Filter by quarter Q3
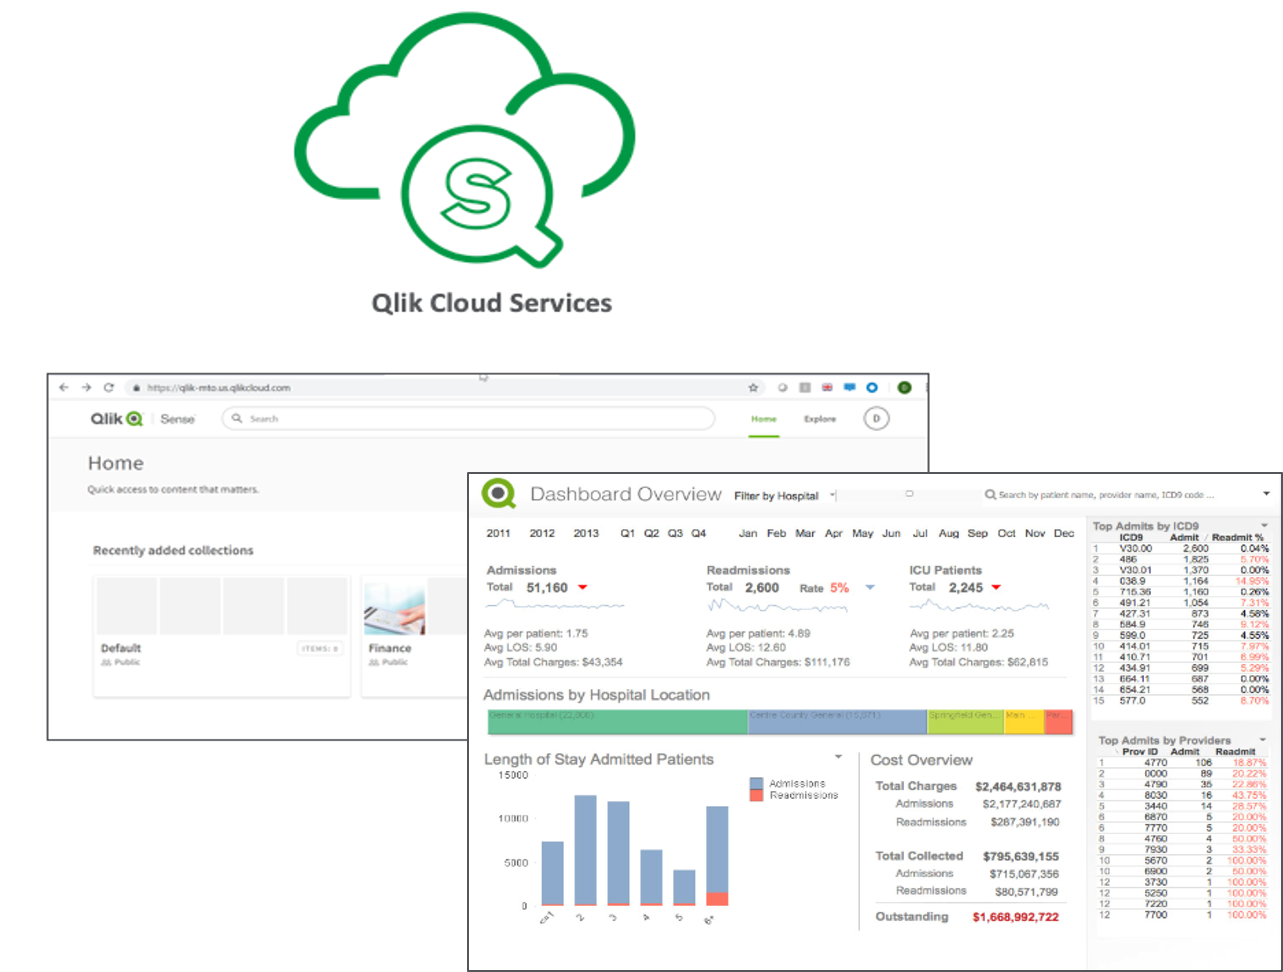Image resolution: width=1283 pixels, height=972 pixels. click(675, 534)
